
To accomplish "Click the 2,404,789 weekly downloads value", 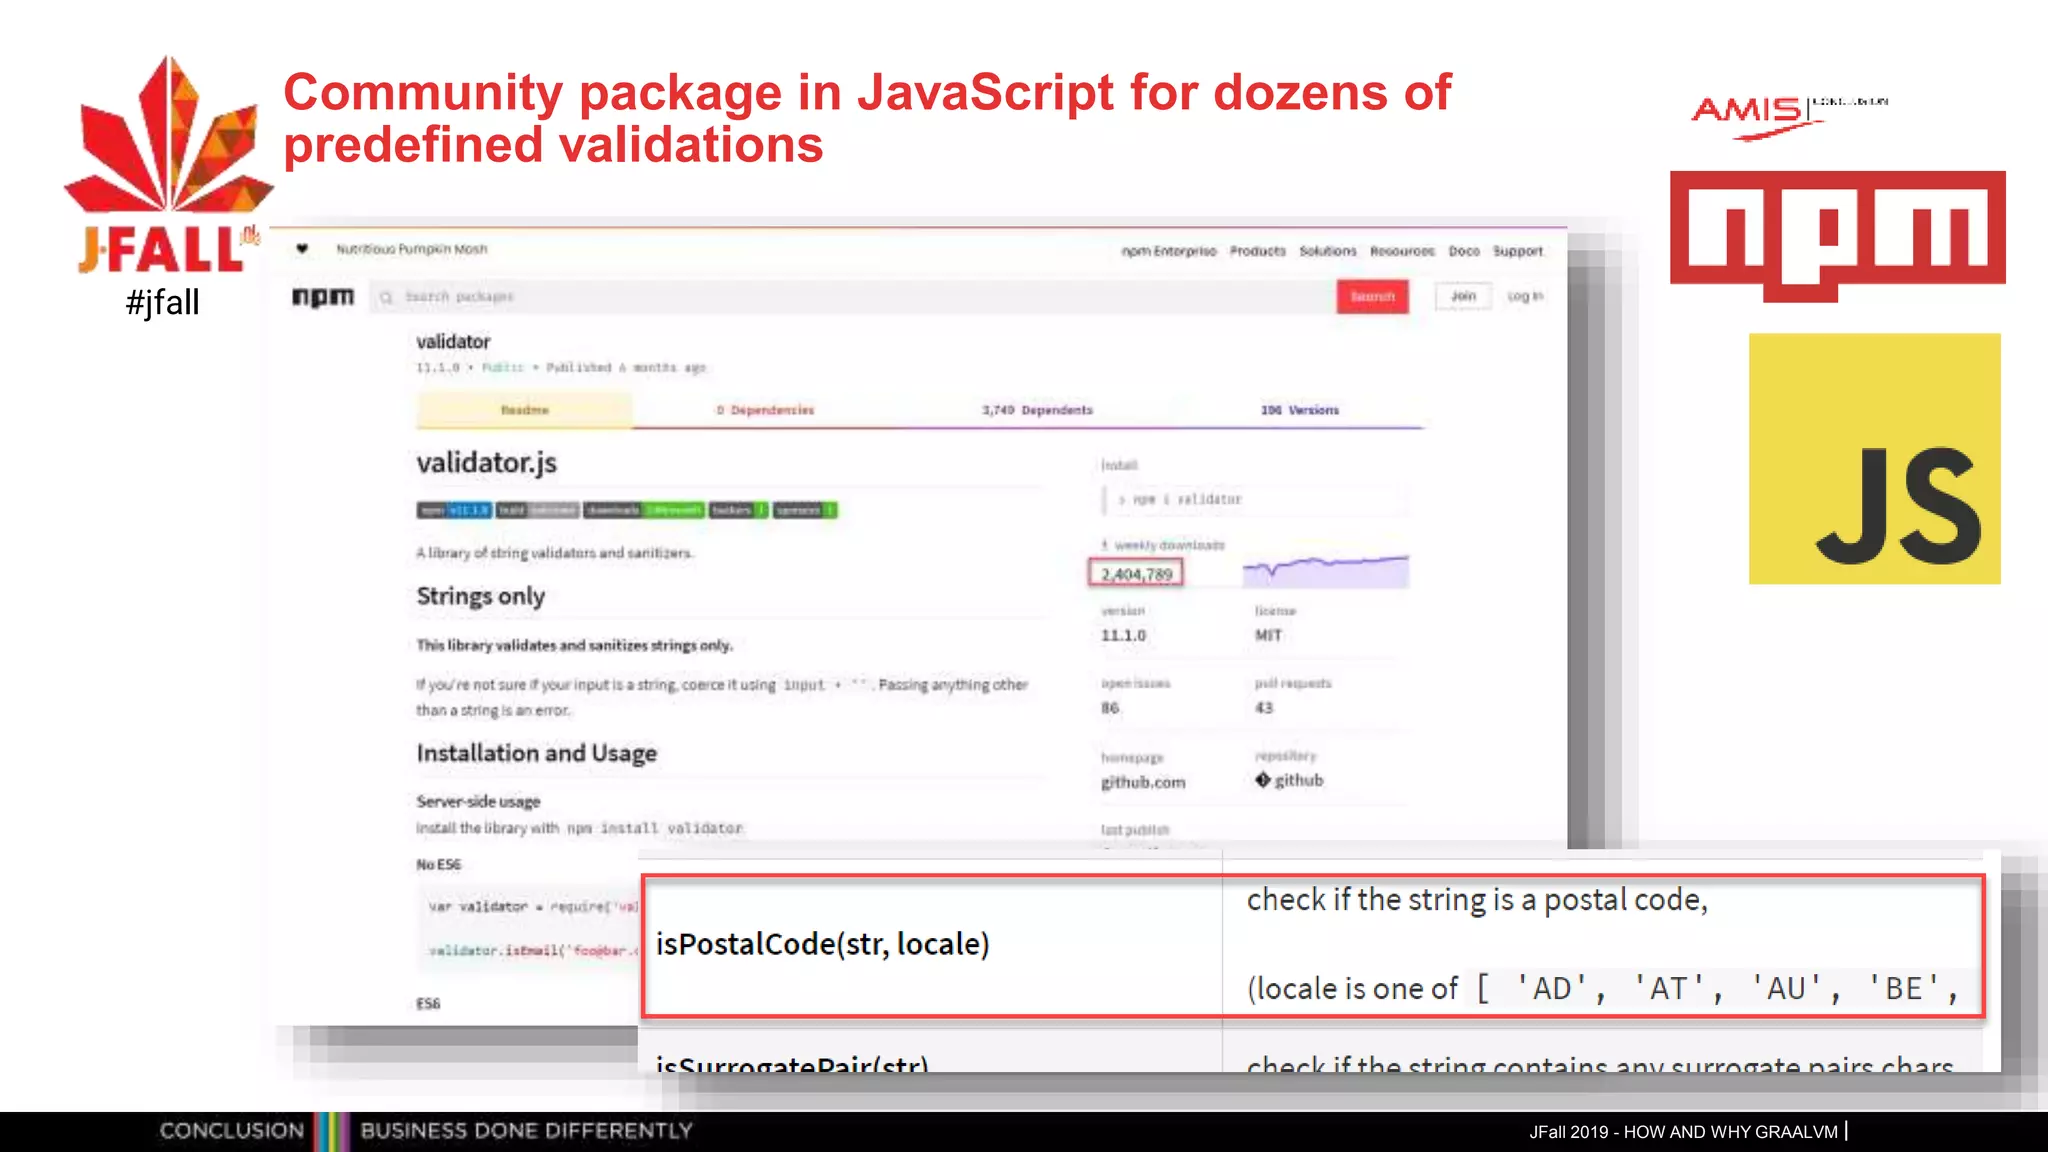I will pyautogui.click(x=1136, y=574).
